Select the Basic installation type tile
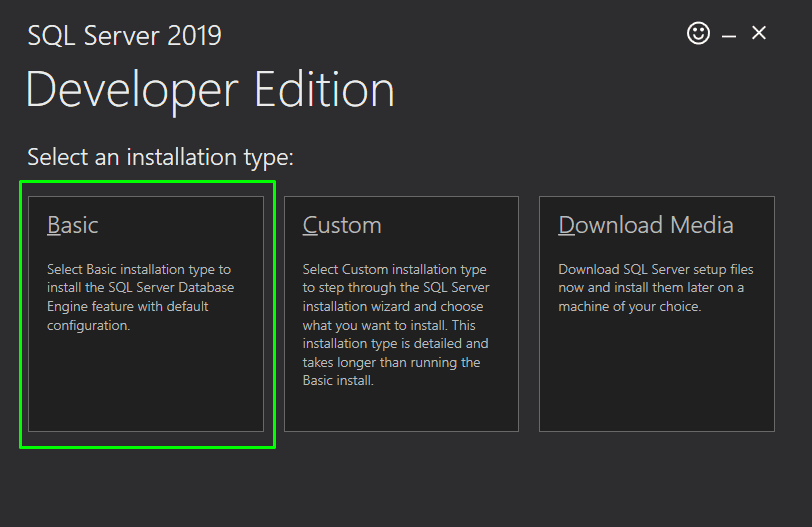 (146, 313)
